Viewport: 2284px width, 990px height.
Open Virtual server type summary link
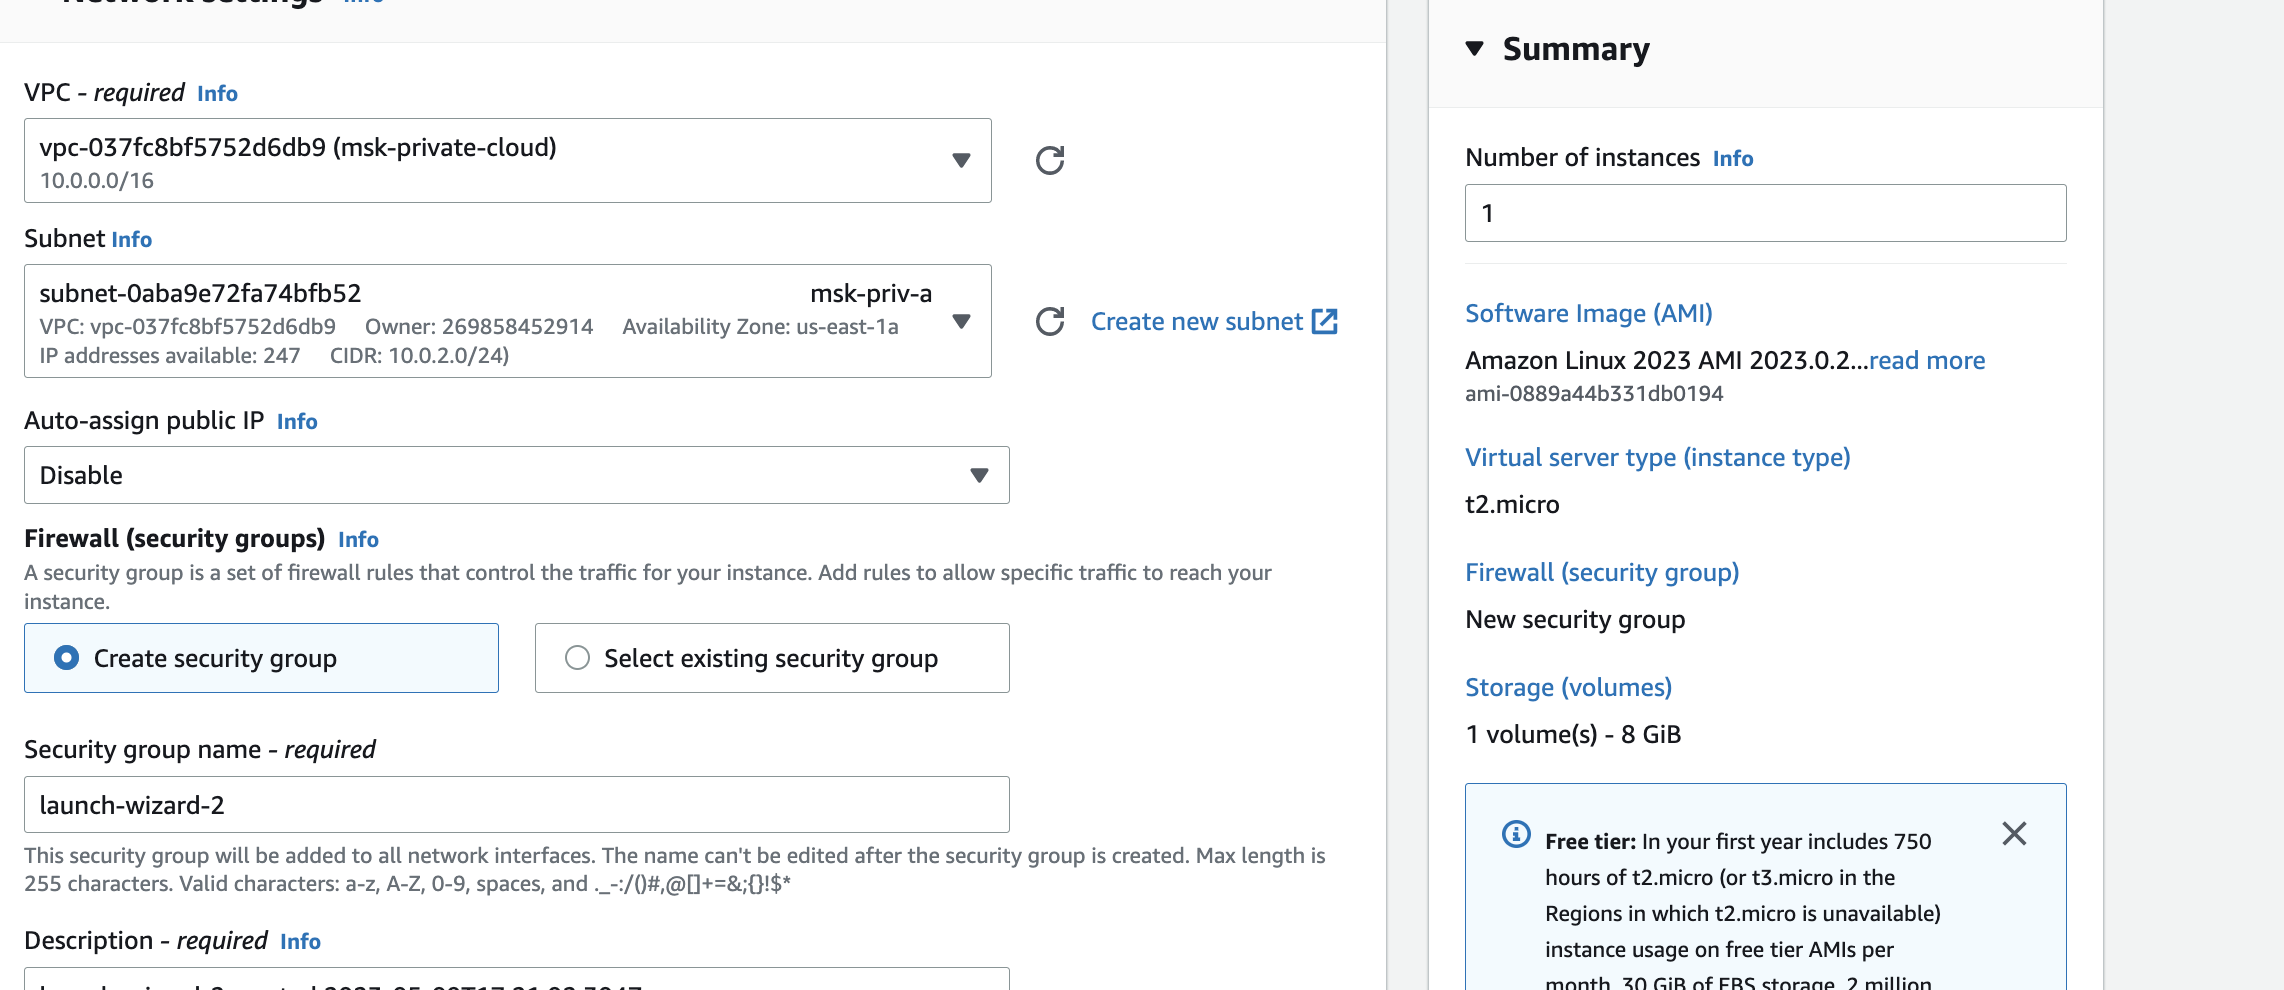pyautogui.click(x=1657, y=457)
